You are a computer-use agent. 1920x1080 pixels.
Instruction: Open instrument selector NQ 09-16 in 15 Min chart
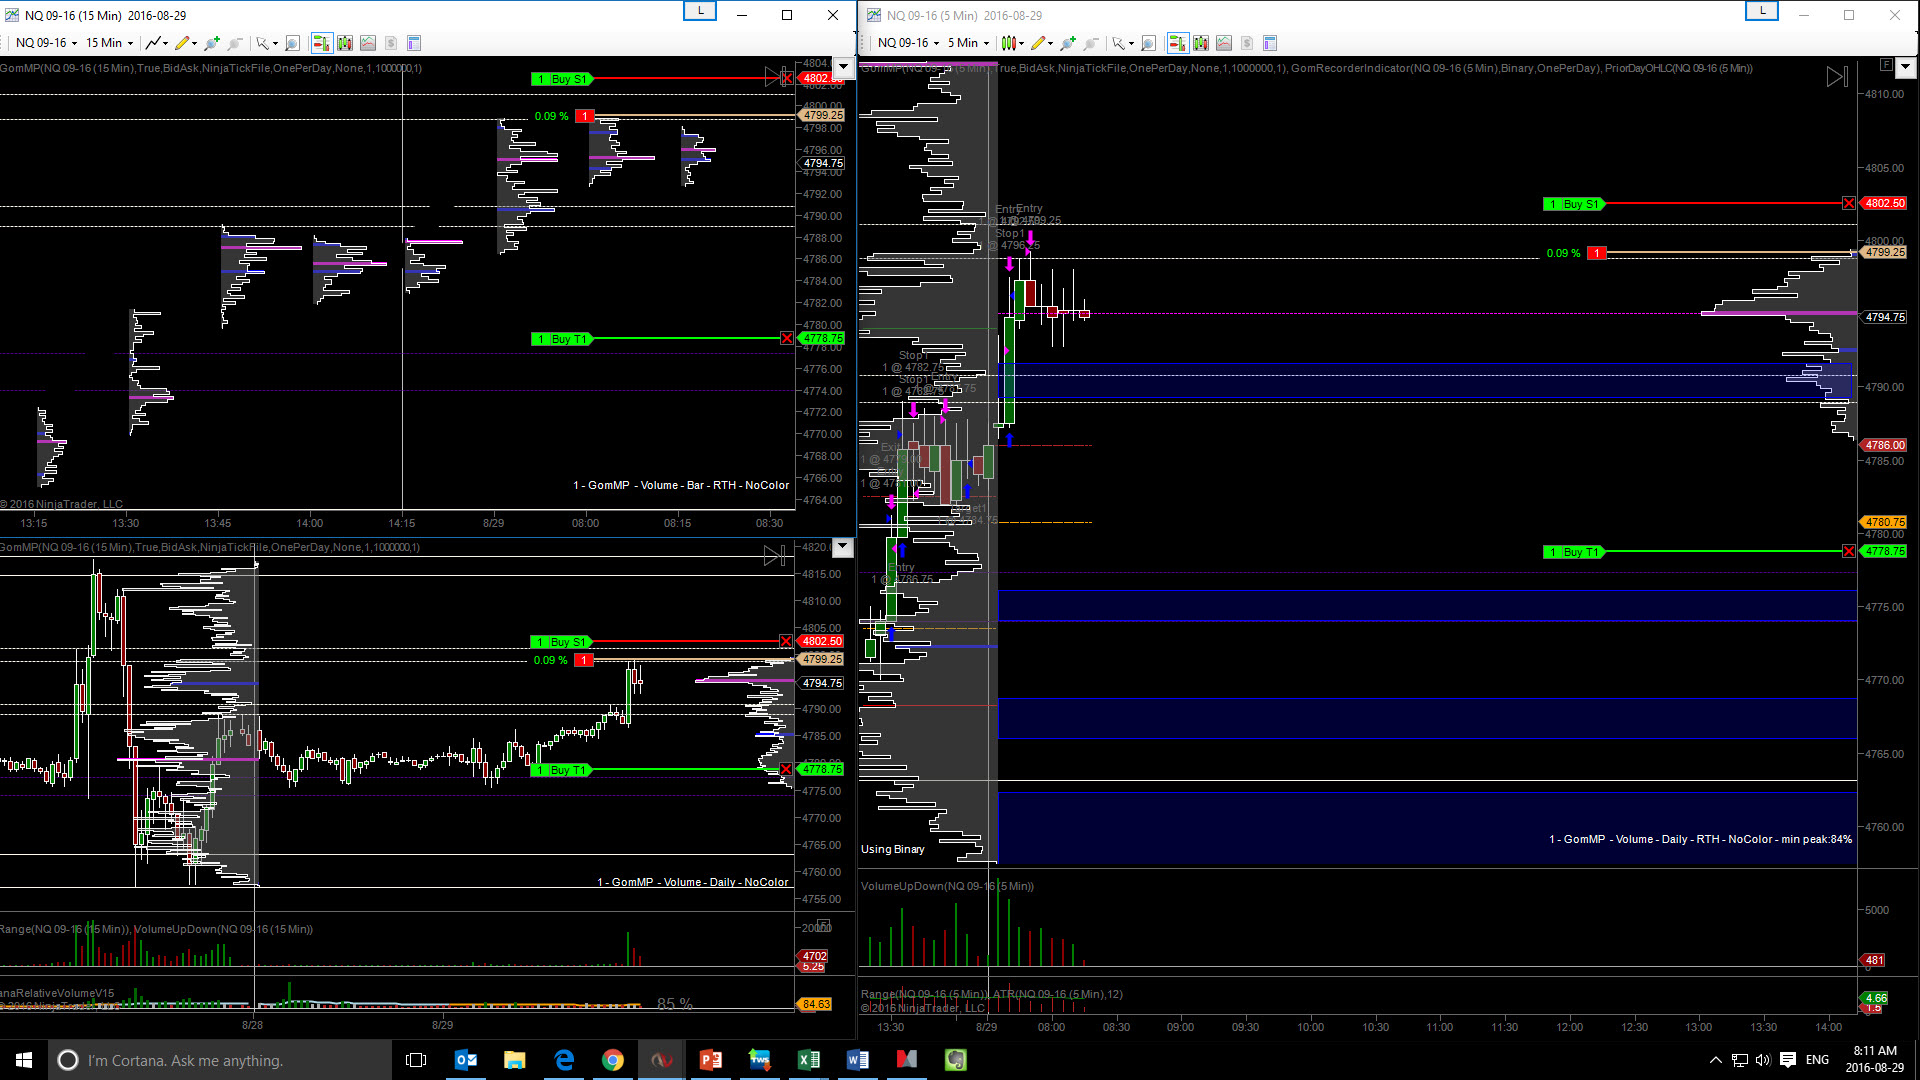click(46, 43)
